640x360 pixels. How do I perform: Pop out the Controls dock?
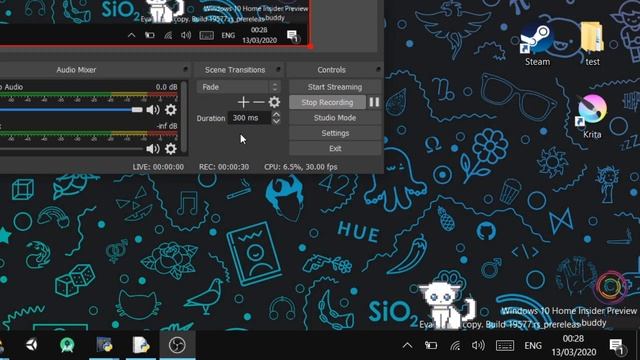pyautogui.click(x=378, y=69)
